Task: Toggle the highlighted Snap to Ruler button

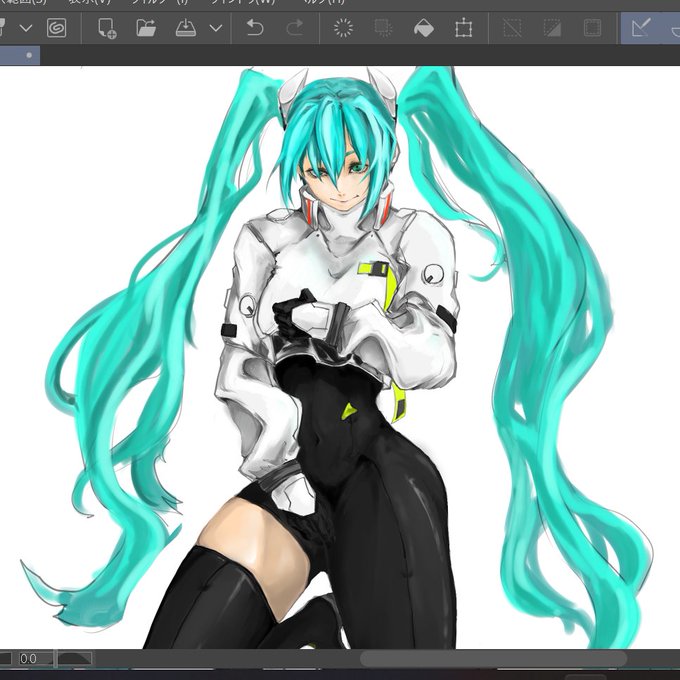Action: click(641, 28)
